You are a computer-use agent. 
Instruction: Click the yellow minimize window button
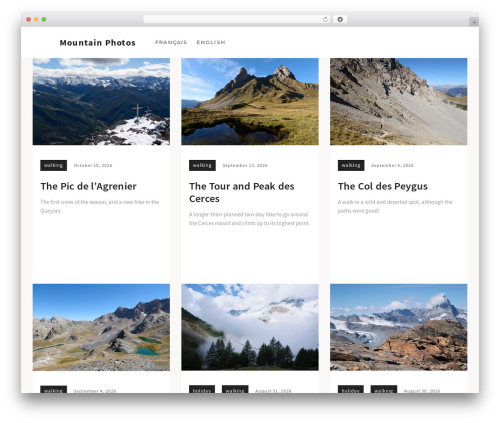coord(36,19)
